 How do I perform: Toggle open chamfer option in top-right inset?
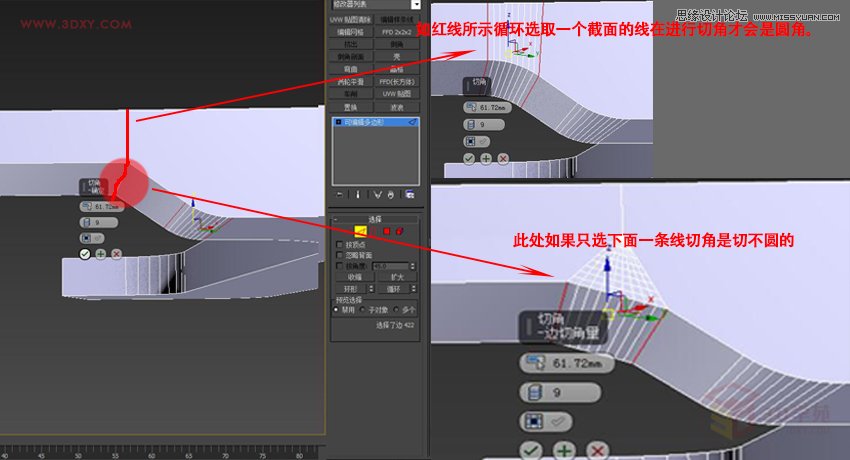click(x=476, y=141)
